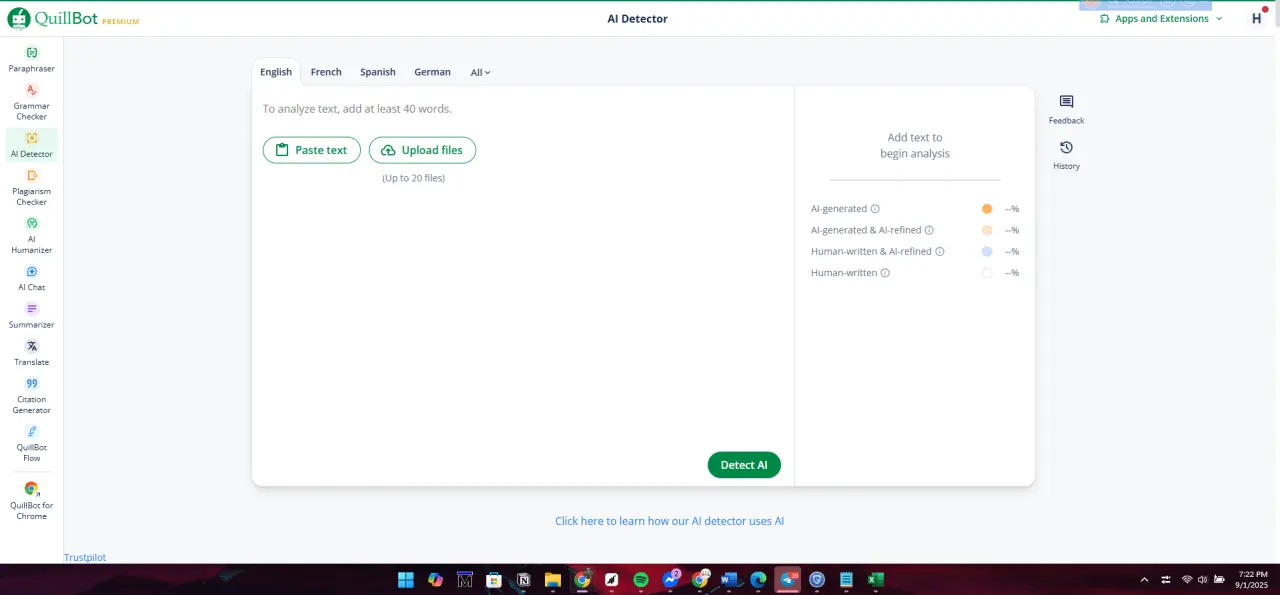Open the Trustpilot link
Screen dimensions: 1280x595
(x=85, y=557)
